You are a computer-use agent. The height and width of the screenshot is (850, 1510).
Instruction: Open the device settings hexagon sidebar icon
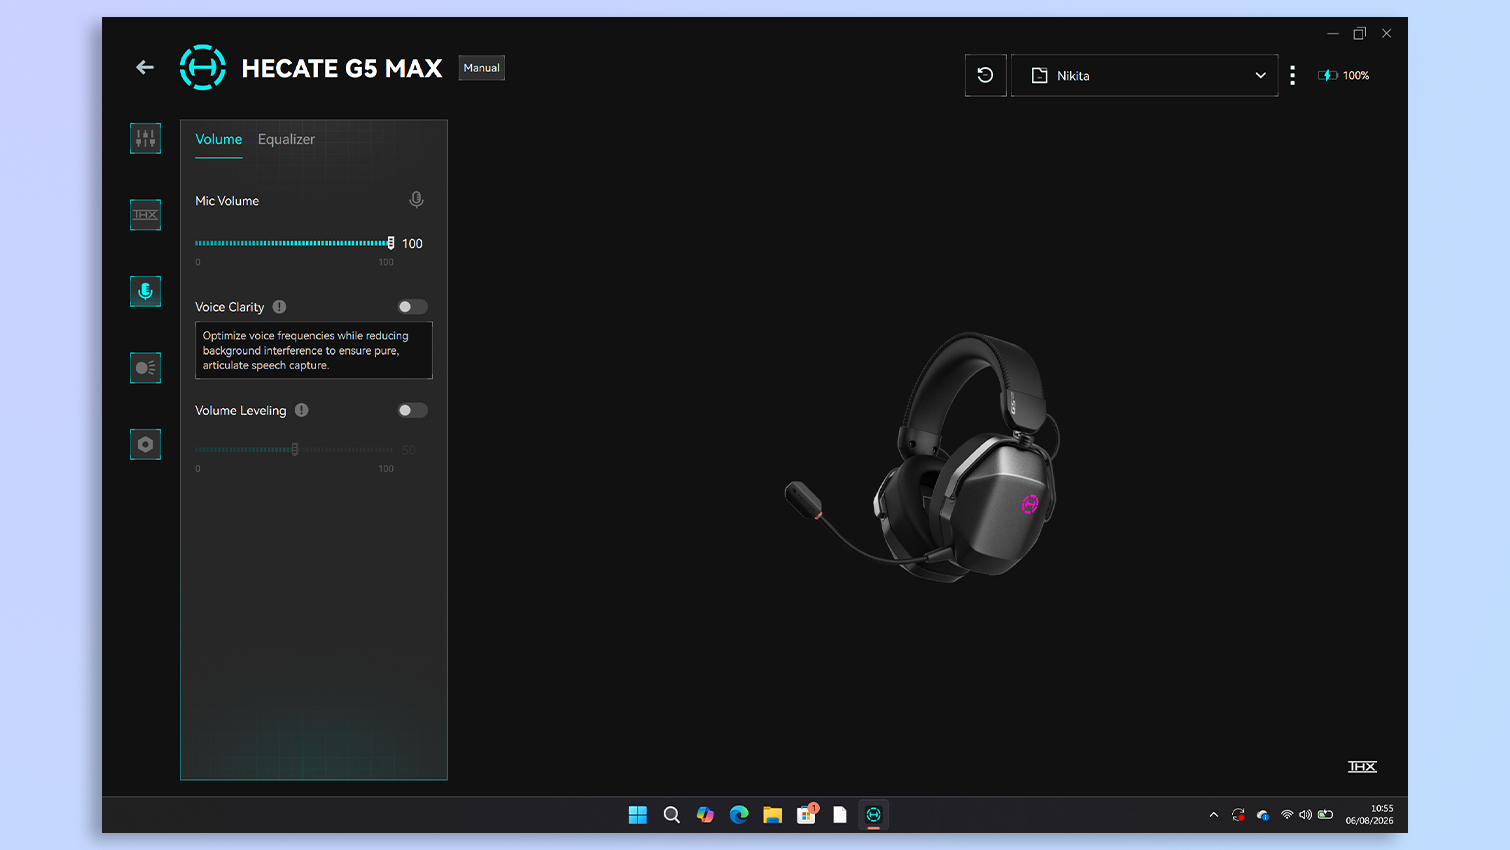tap(145, 444)
